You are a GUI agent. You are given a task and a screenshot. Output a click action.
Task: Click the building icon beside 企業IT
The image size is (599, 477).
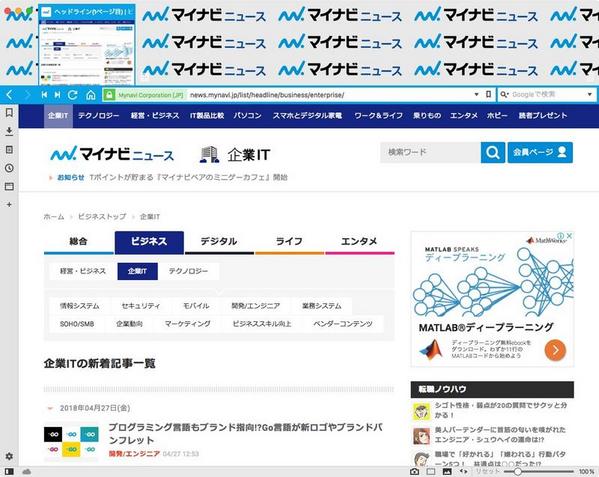tap(209, 155)
